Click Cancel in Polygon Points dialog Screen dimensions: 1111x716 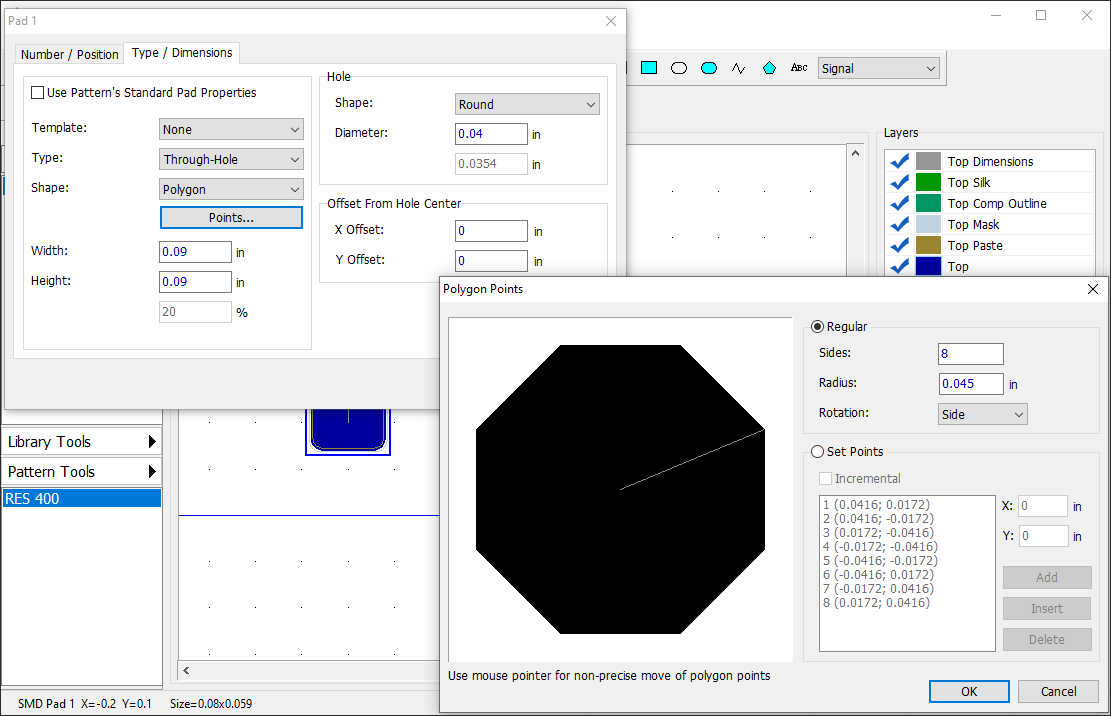[1058, 692]
